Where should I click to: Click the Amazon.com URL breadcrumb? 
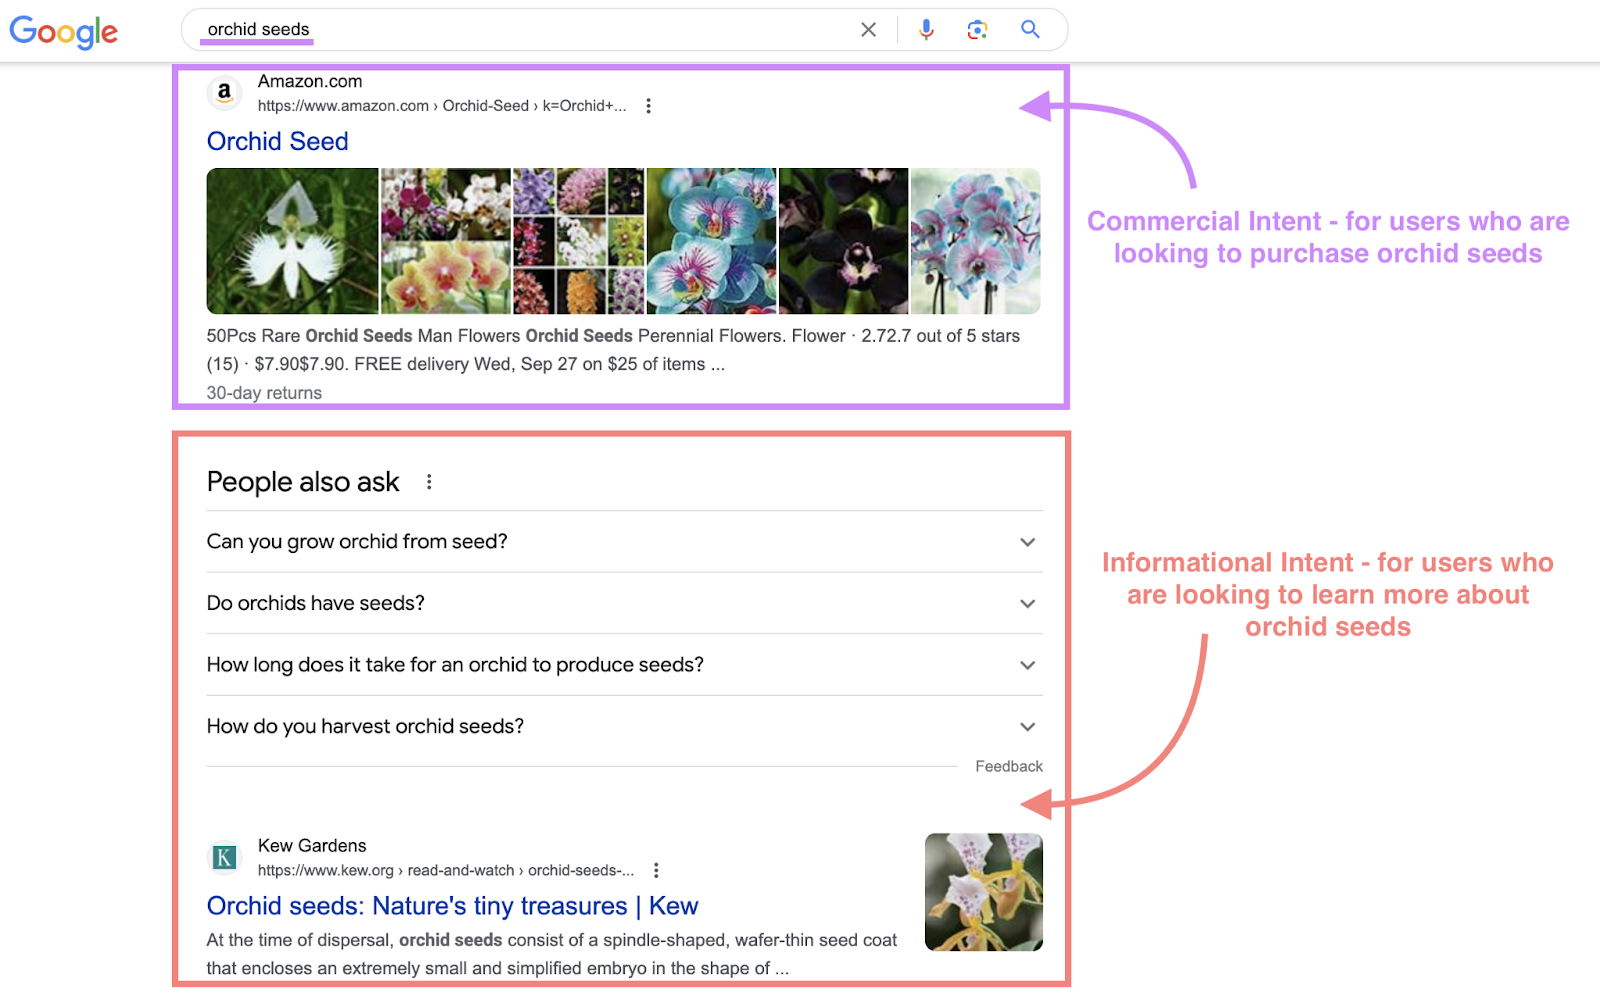coord(442,106)
